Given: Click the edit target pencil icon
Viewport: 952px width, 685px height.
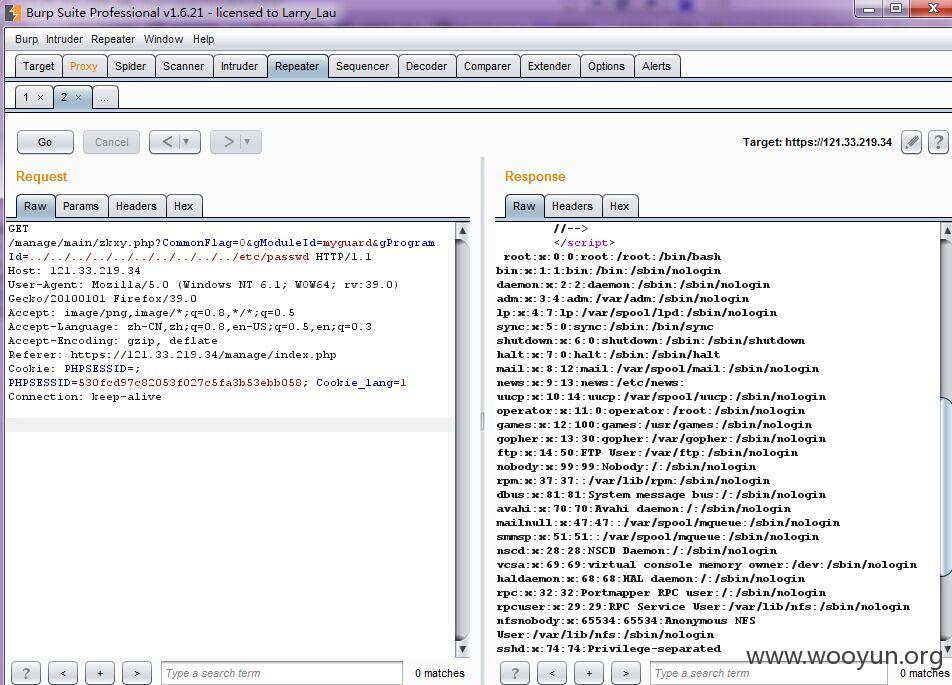Looking at the screenshot, I should [x=911, y=142].
